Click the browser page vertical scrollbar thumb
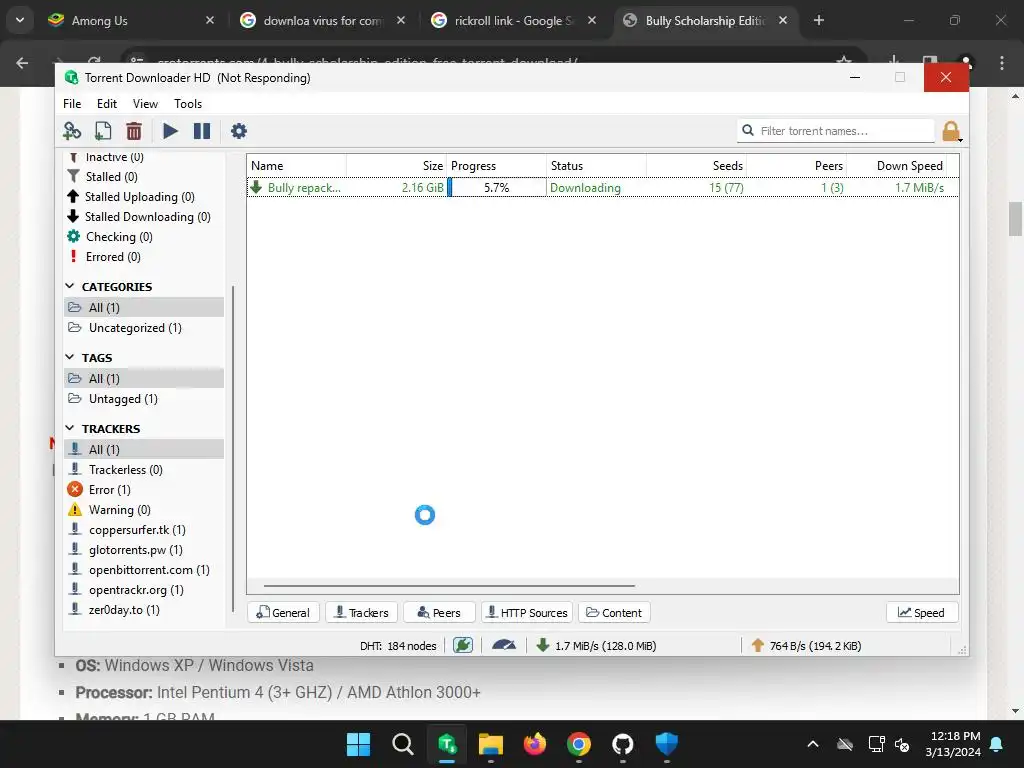This screenshot has height=768, width=1024. [x=1015, y=219]
